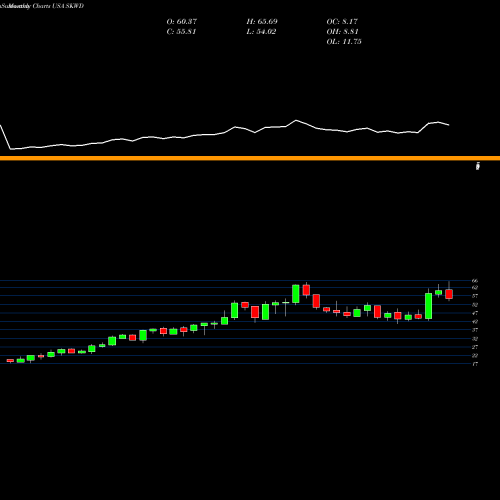Image resolution: width=500 pixels, height=500 pixels.
Task: Select the 66 price axis label
Action: (x=475, y=281)
